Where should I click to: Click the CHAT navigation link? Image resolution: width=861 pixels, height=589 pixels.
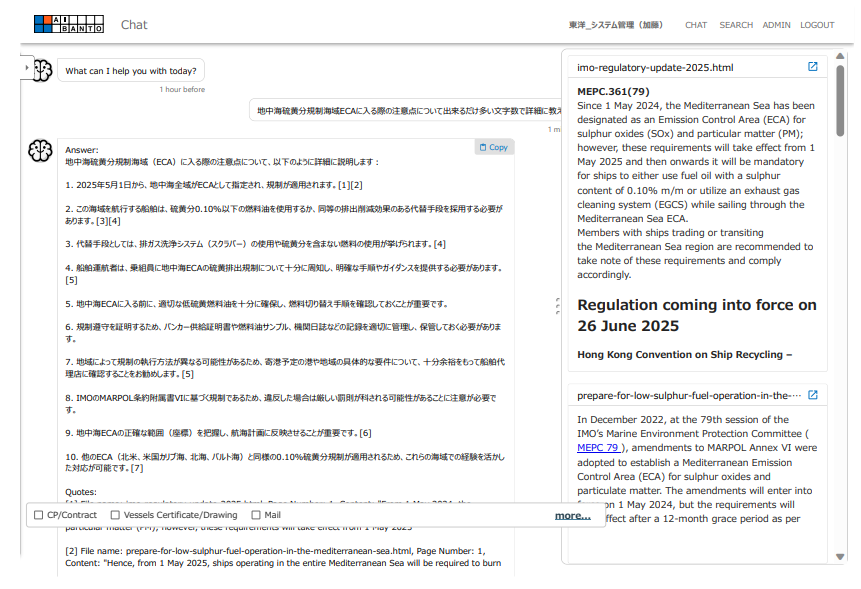click(695, 25)
